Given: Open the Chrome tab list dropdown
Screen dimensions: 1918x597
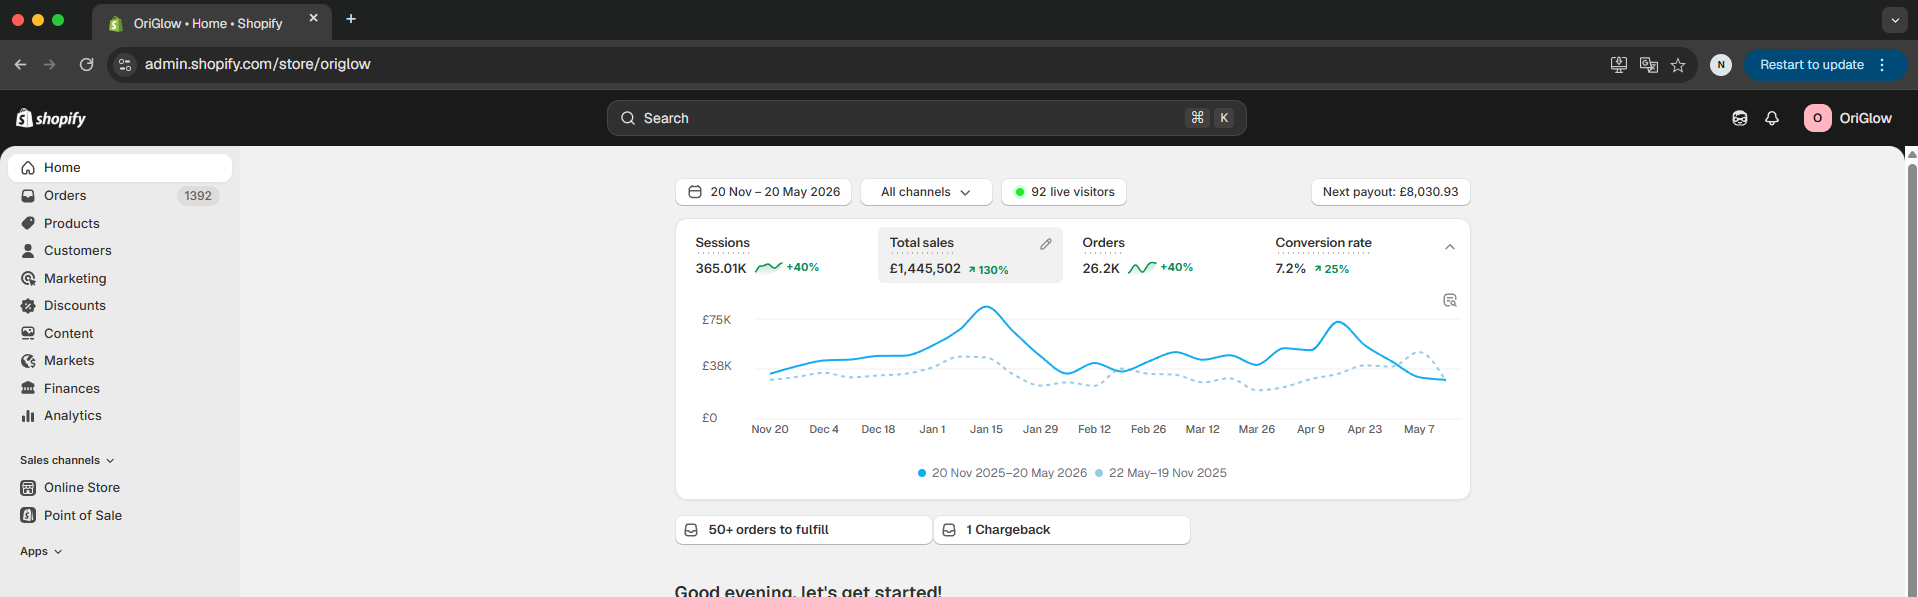Looking at the screenshot, I should (x=1894, y=20).
